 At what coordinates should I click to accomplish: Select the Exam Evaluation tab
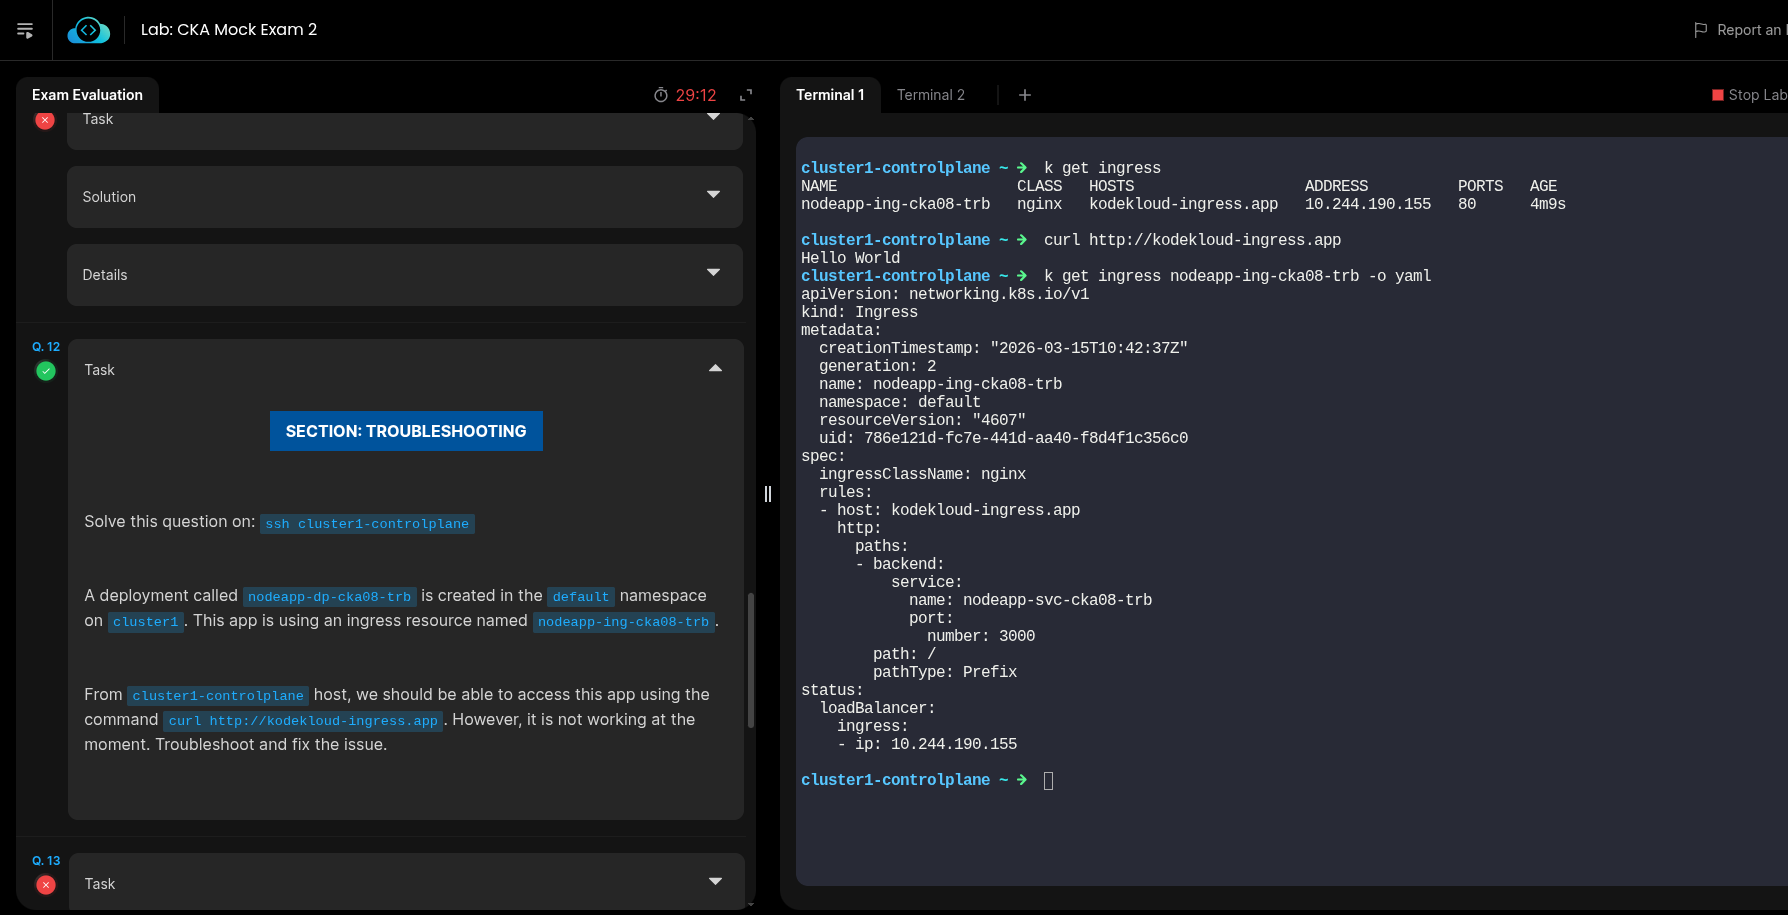click(87, 95)
